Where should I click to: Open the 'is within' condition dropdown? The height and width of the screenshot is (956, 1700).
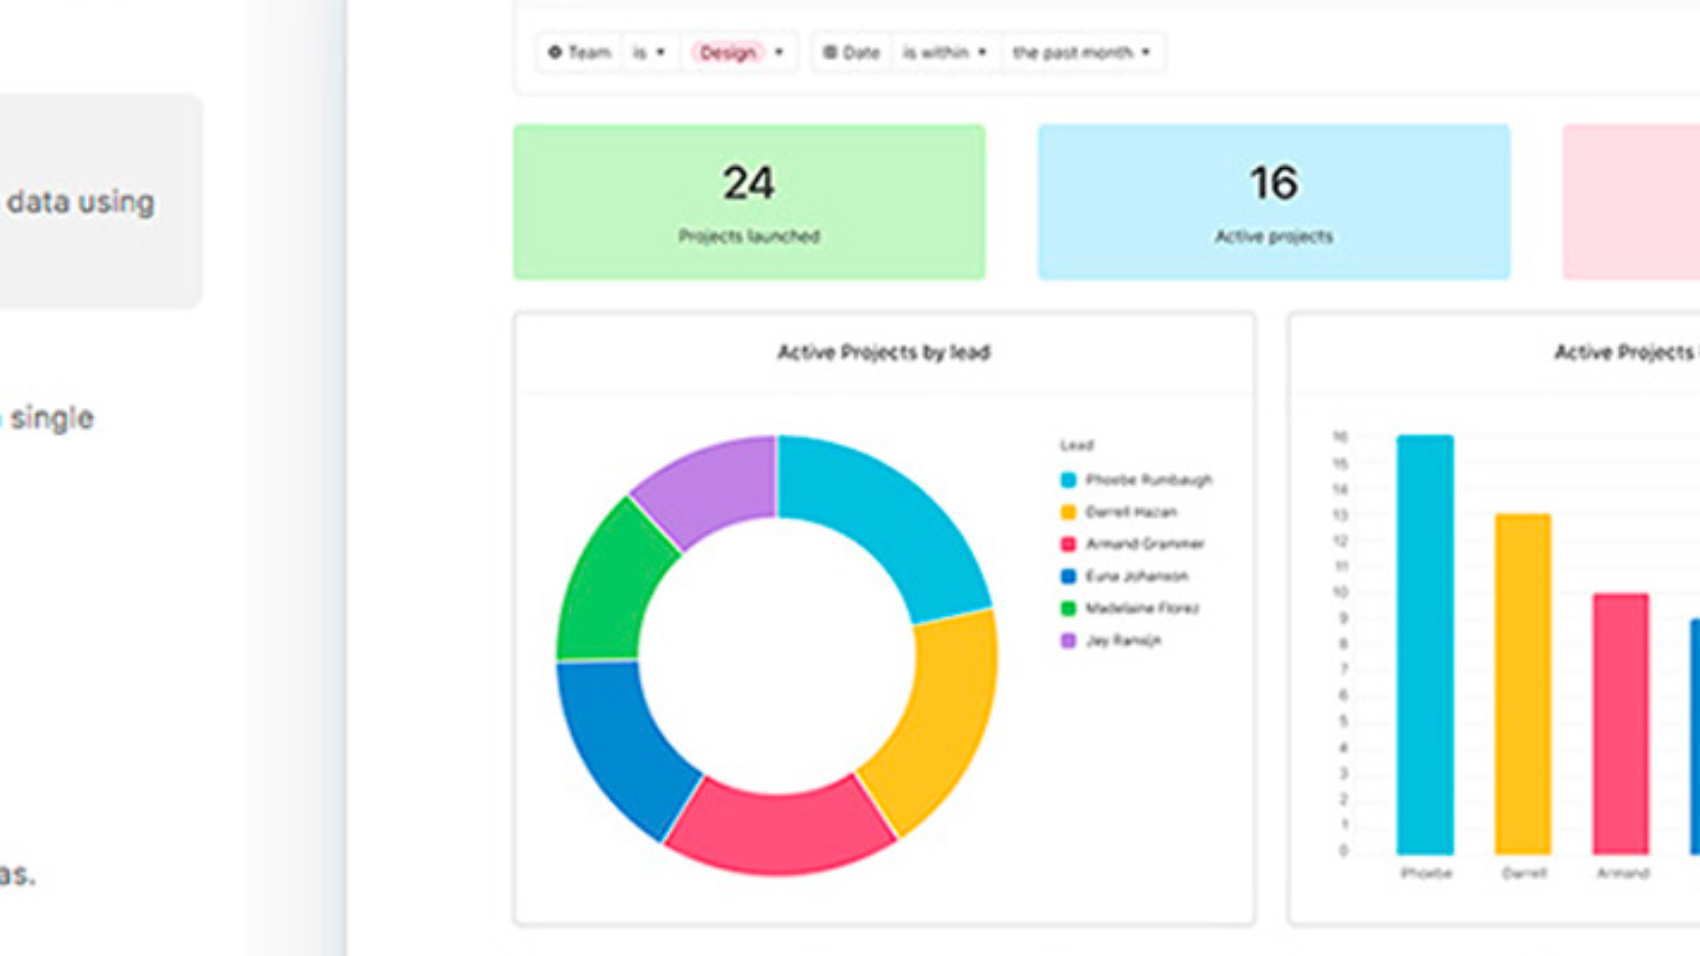coord(944,52)
